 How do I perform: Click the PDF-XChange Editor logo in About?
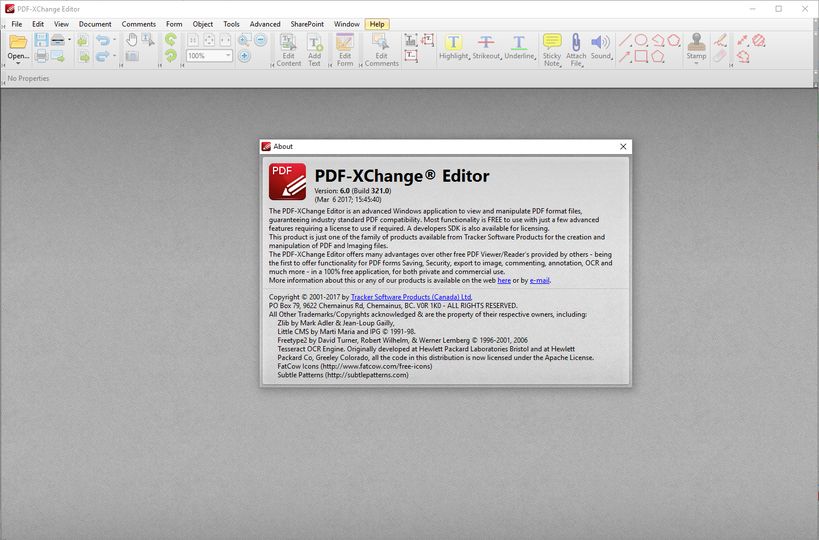287,182
